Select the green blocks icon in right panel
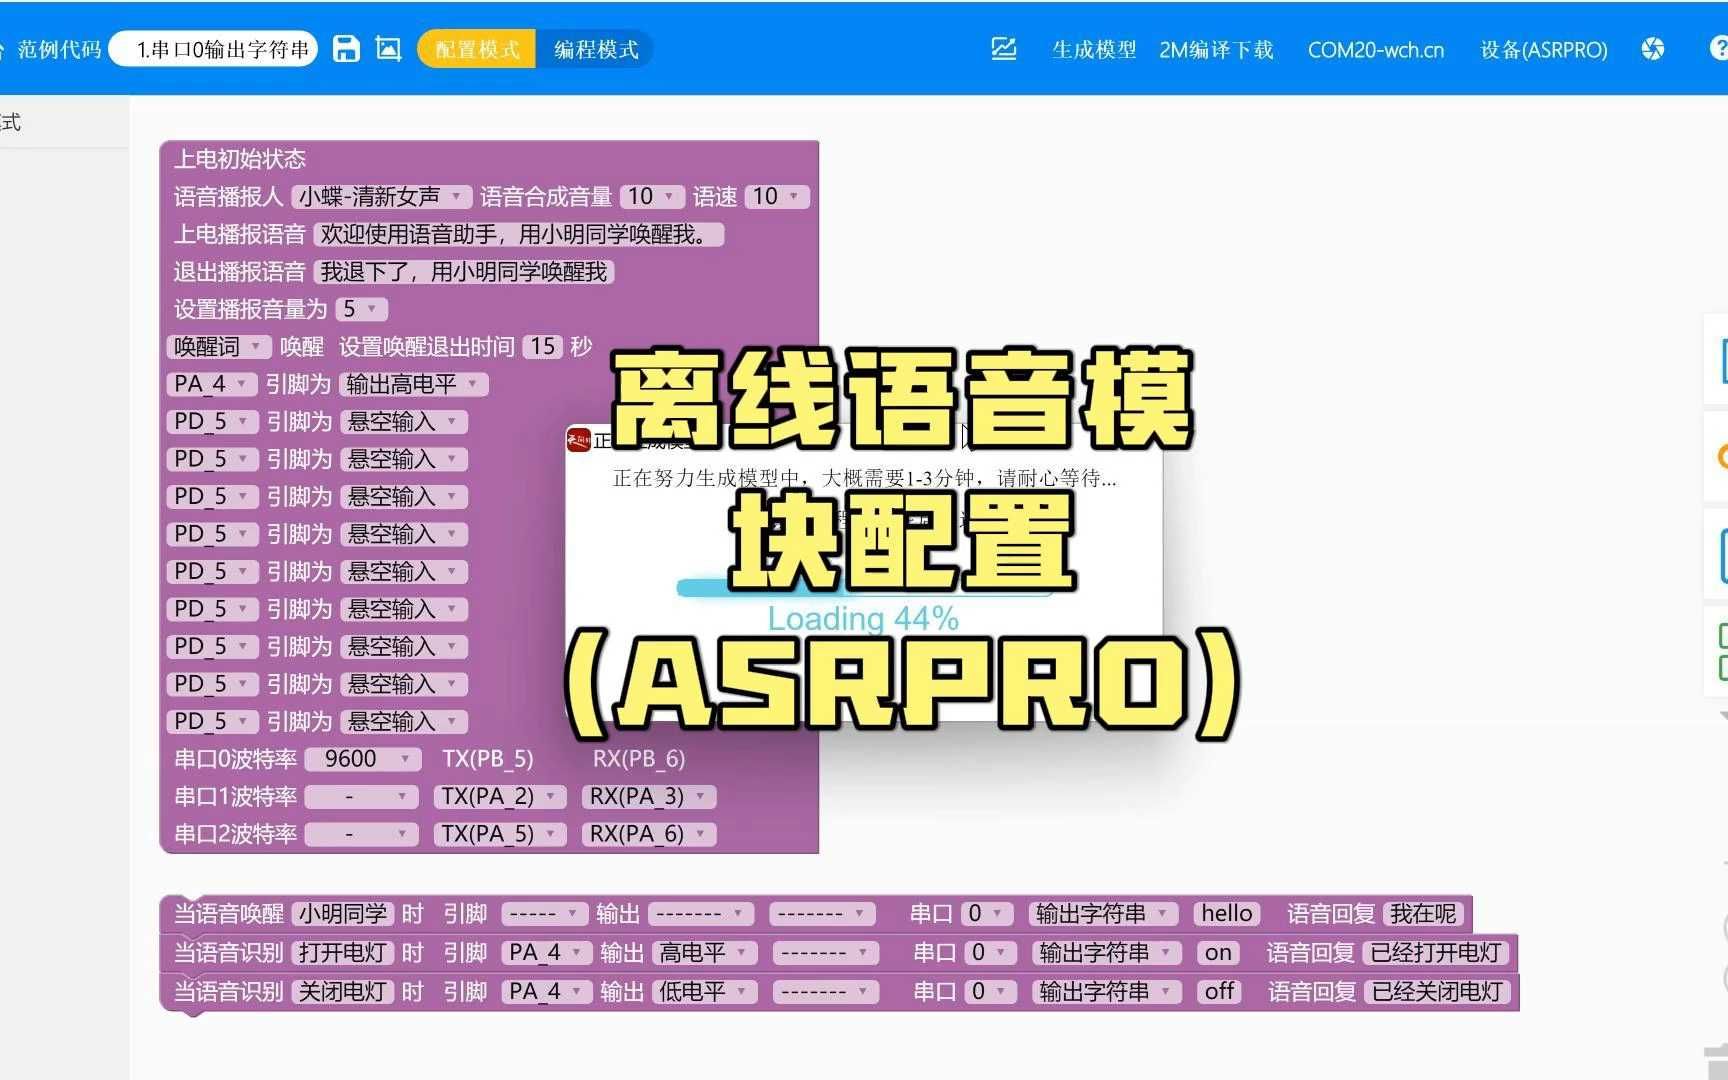This screenshot has height=1080, width=1728. [1722, 652]
